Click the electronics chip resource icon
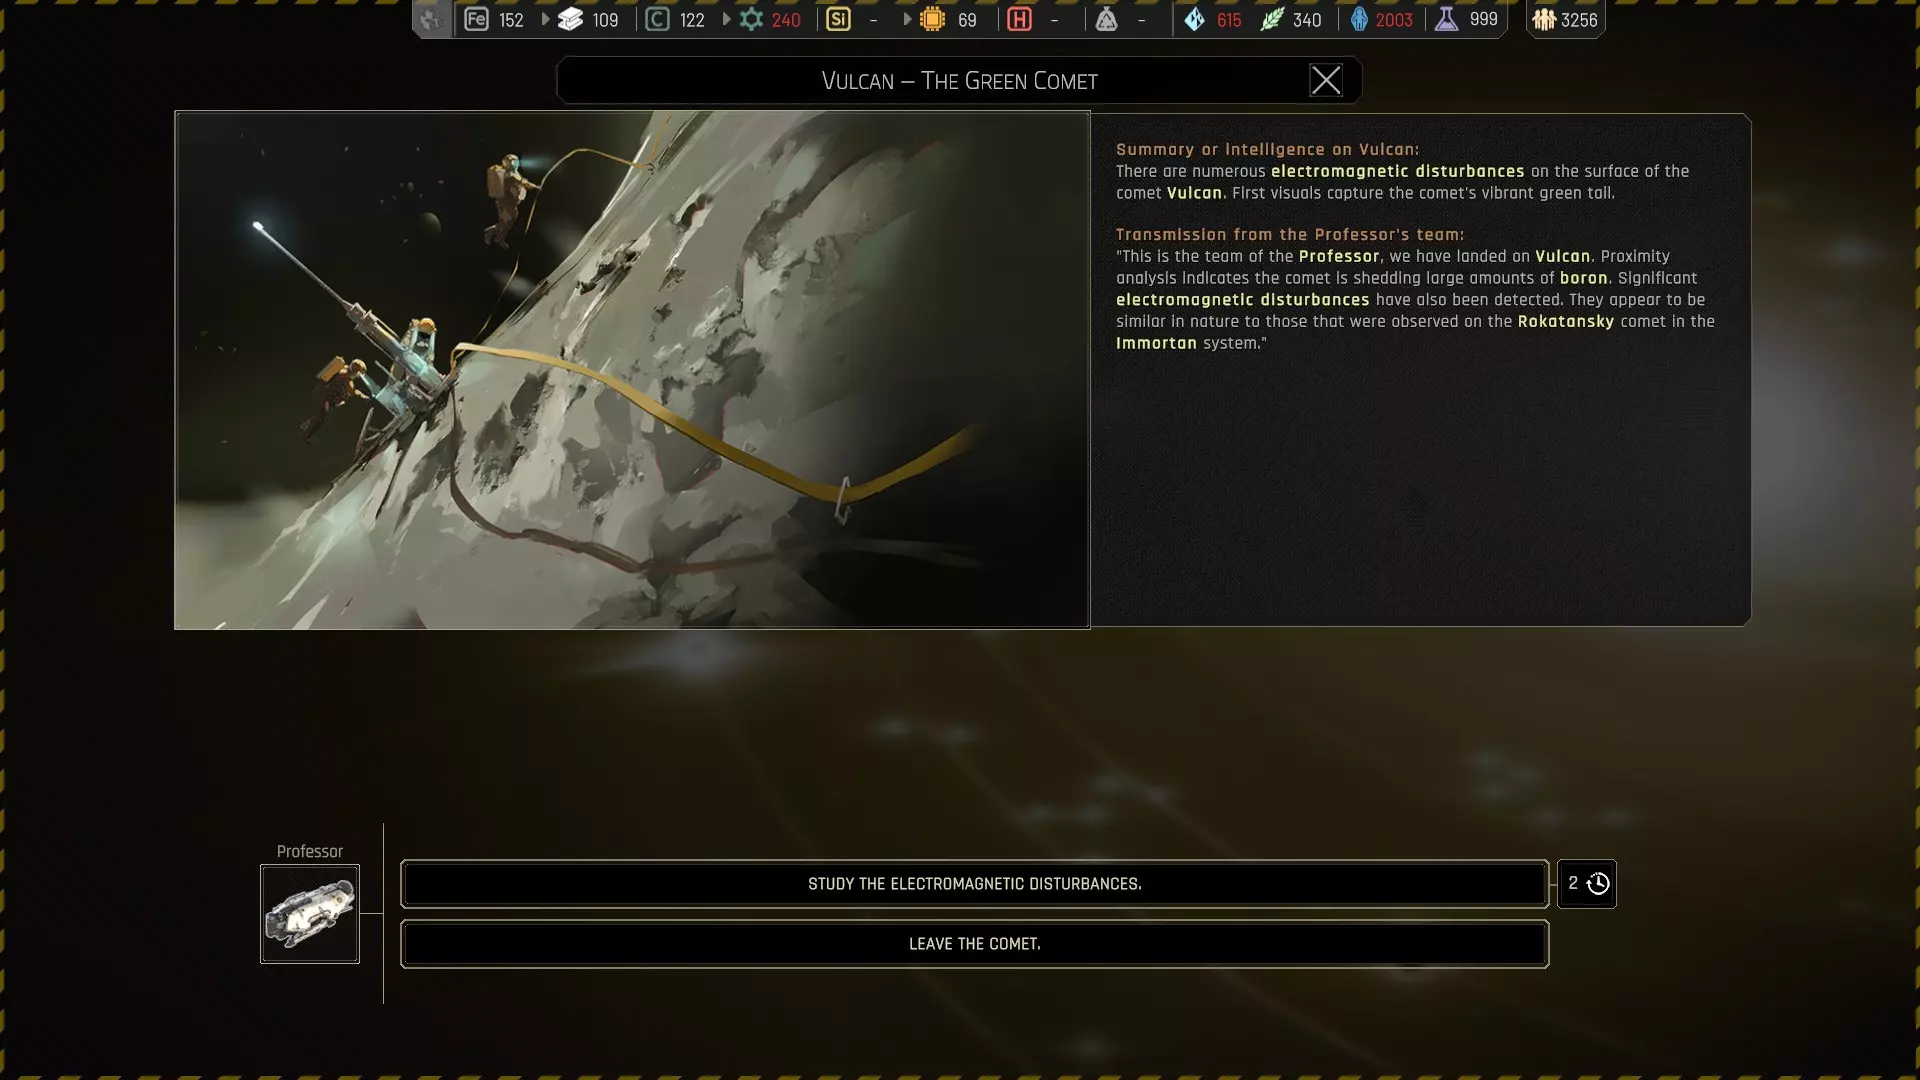This screenshot has width=1920, height=1080. pyautogui.click(x=932, y=19)
